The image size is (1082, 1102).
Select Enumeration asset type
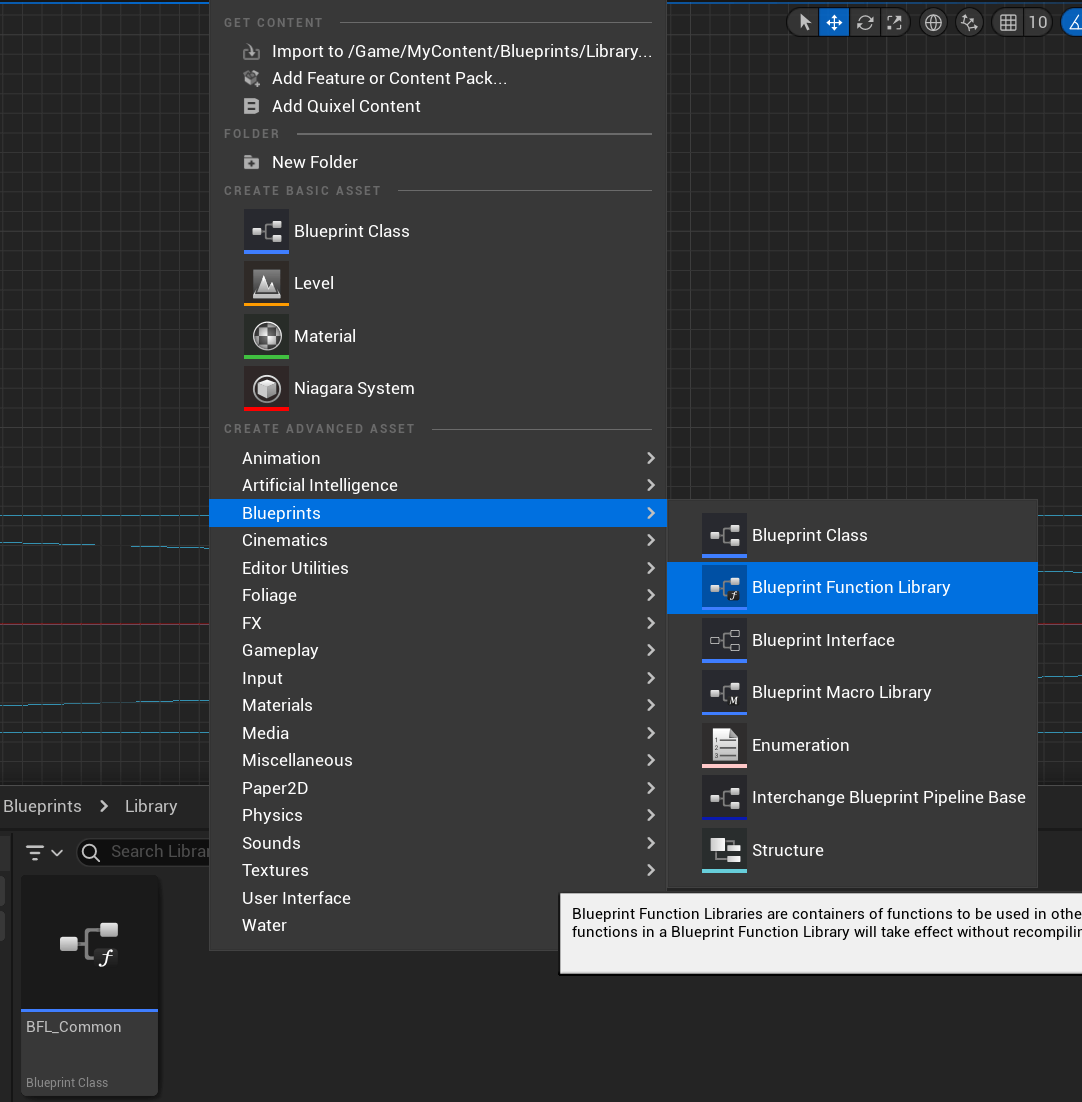(852, 745)
